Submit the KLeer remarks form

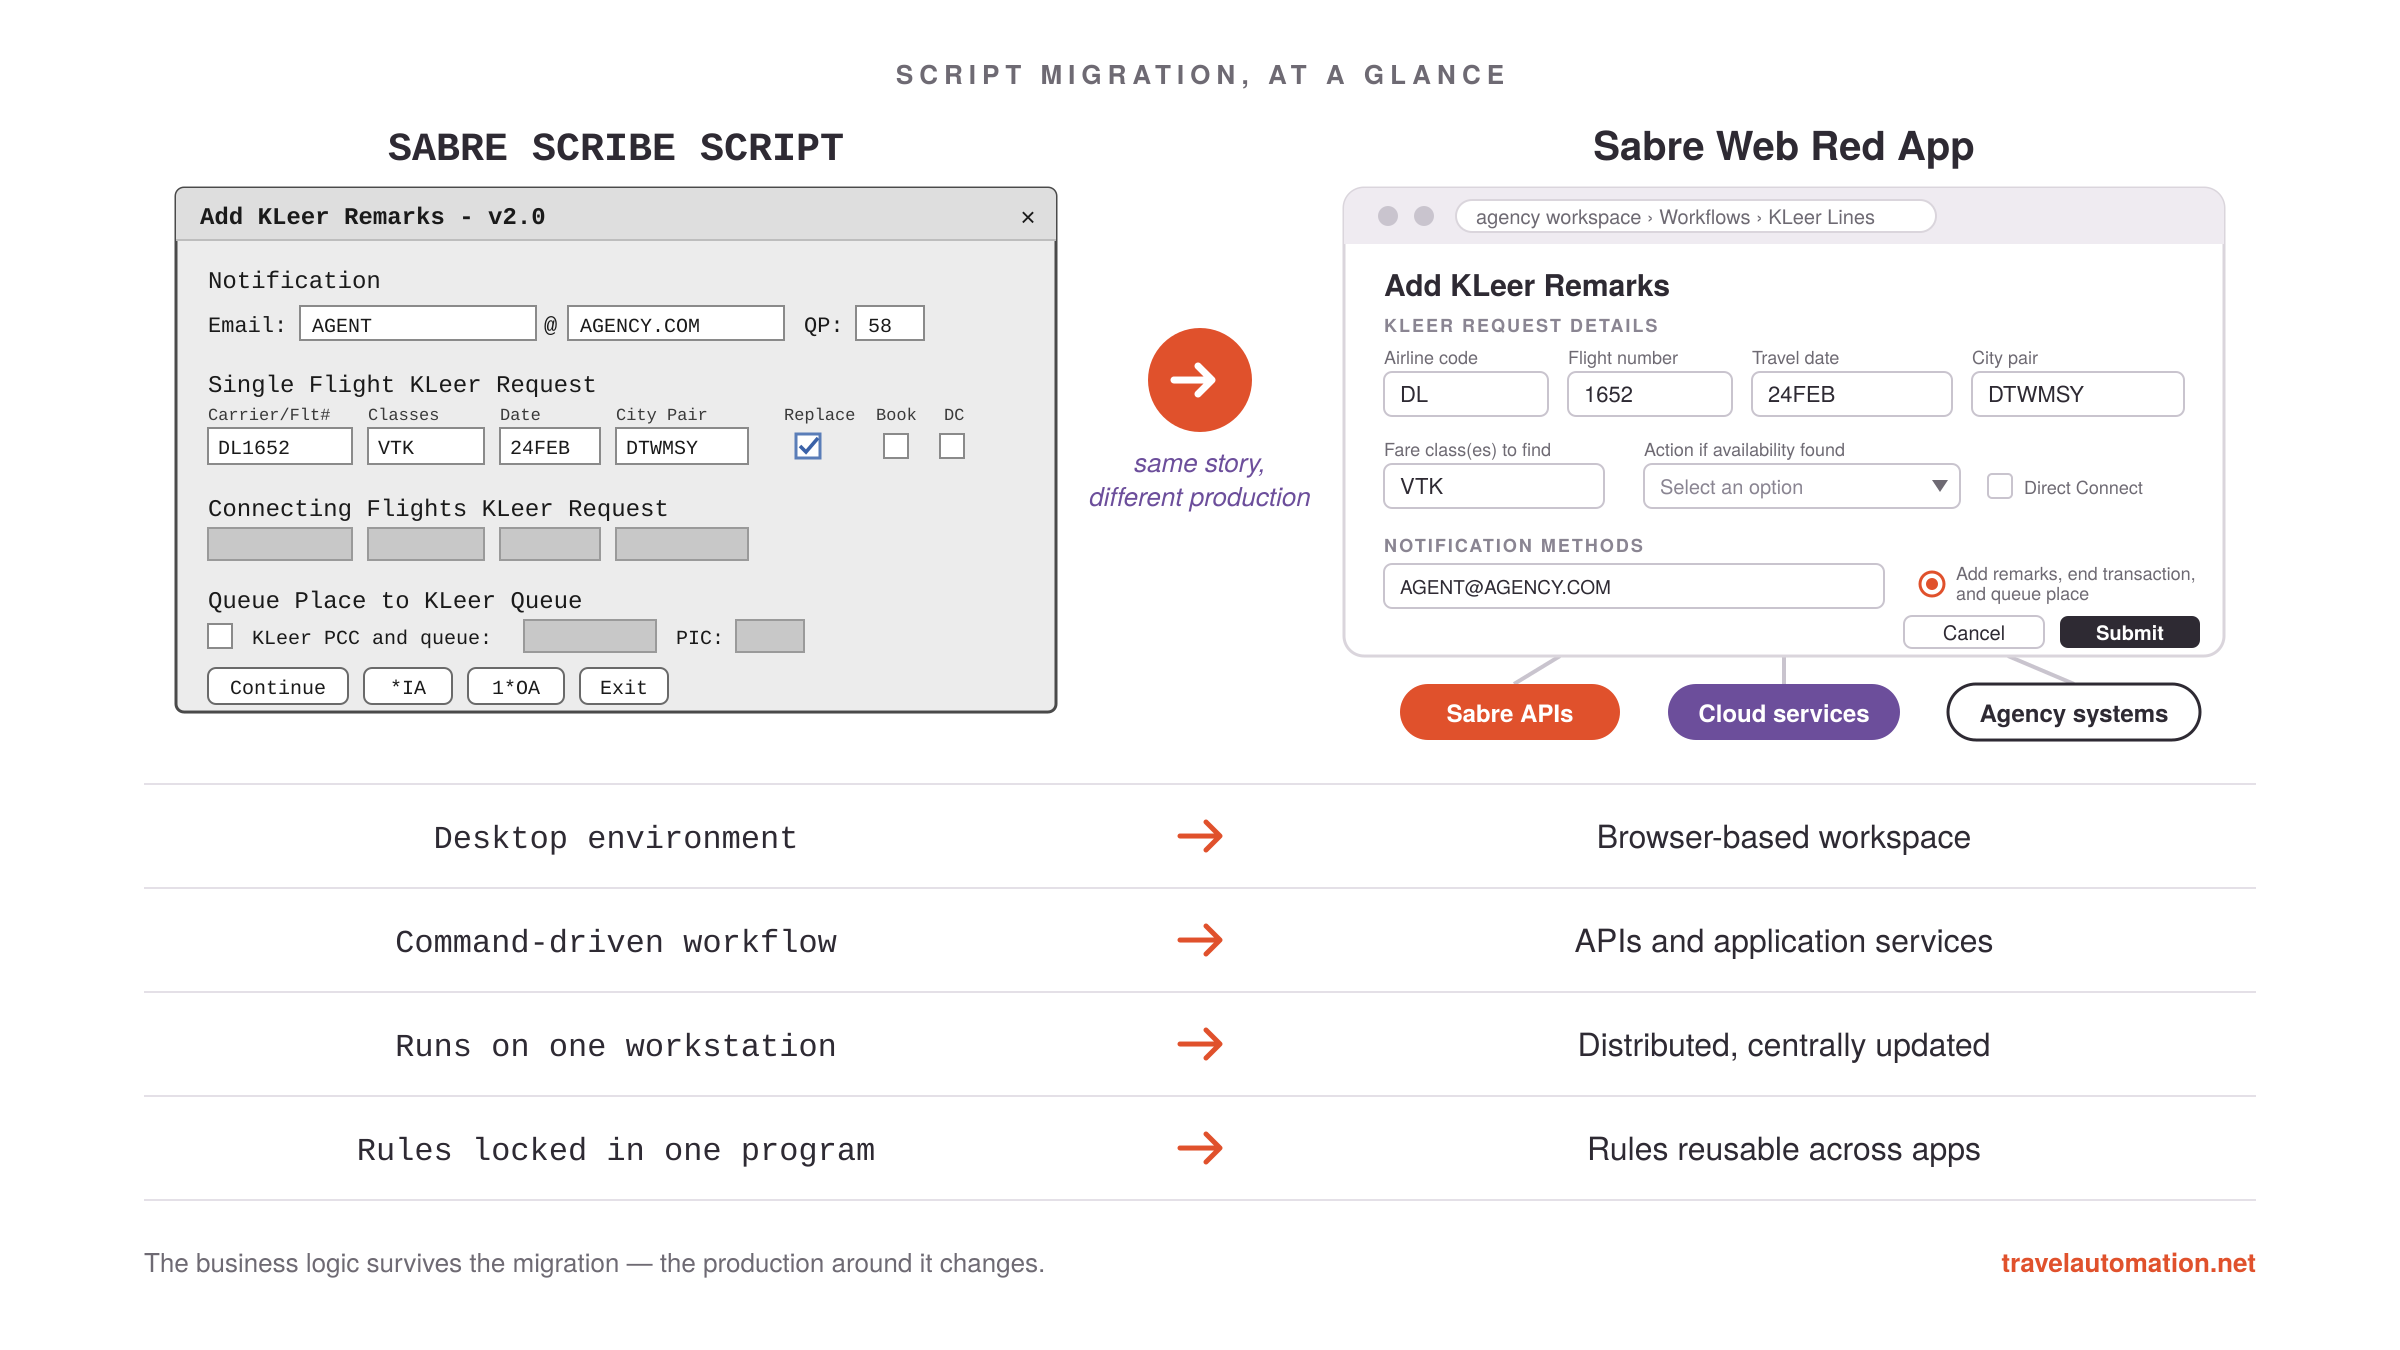2129,633
